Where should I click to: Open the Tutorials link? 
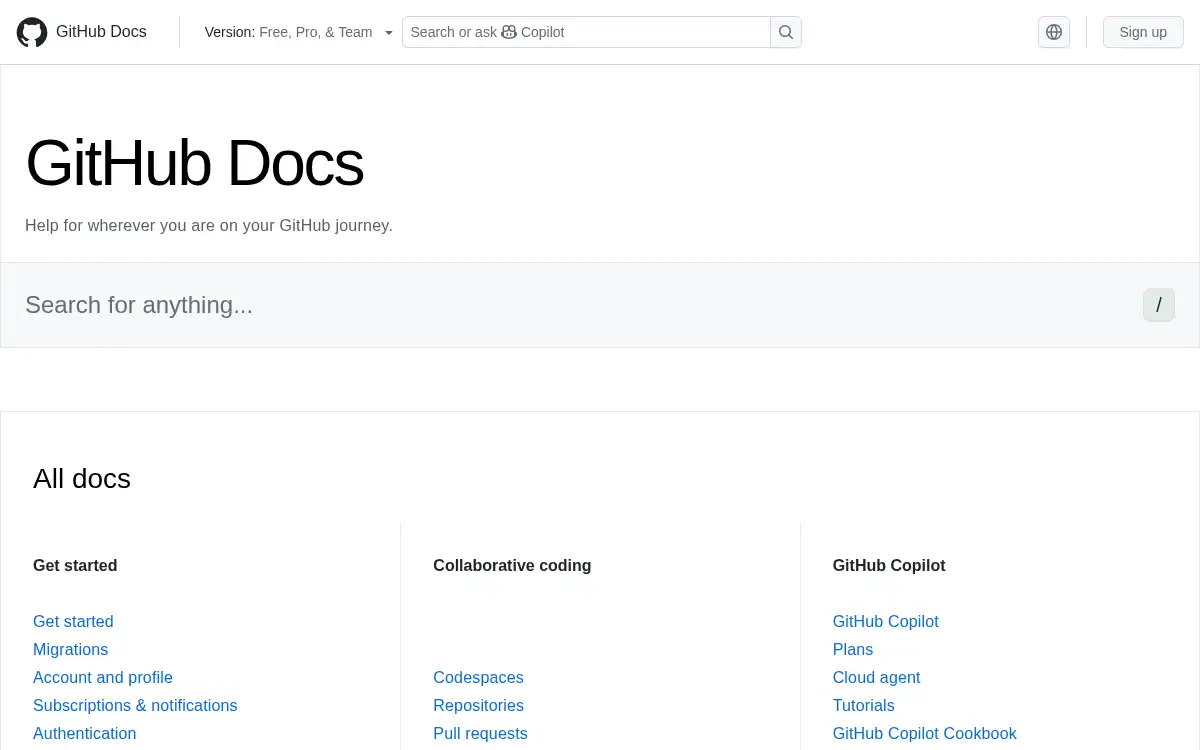[863, 705]
